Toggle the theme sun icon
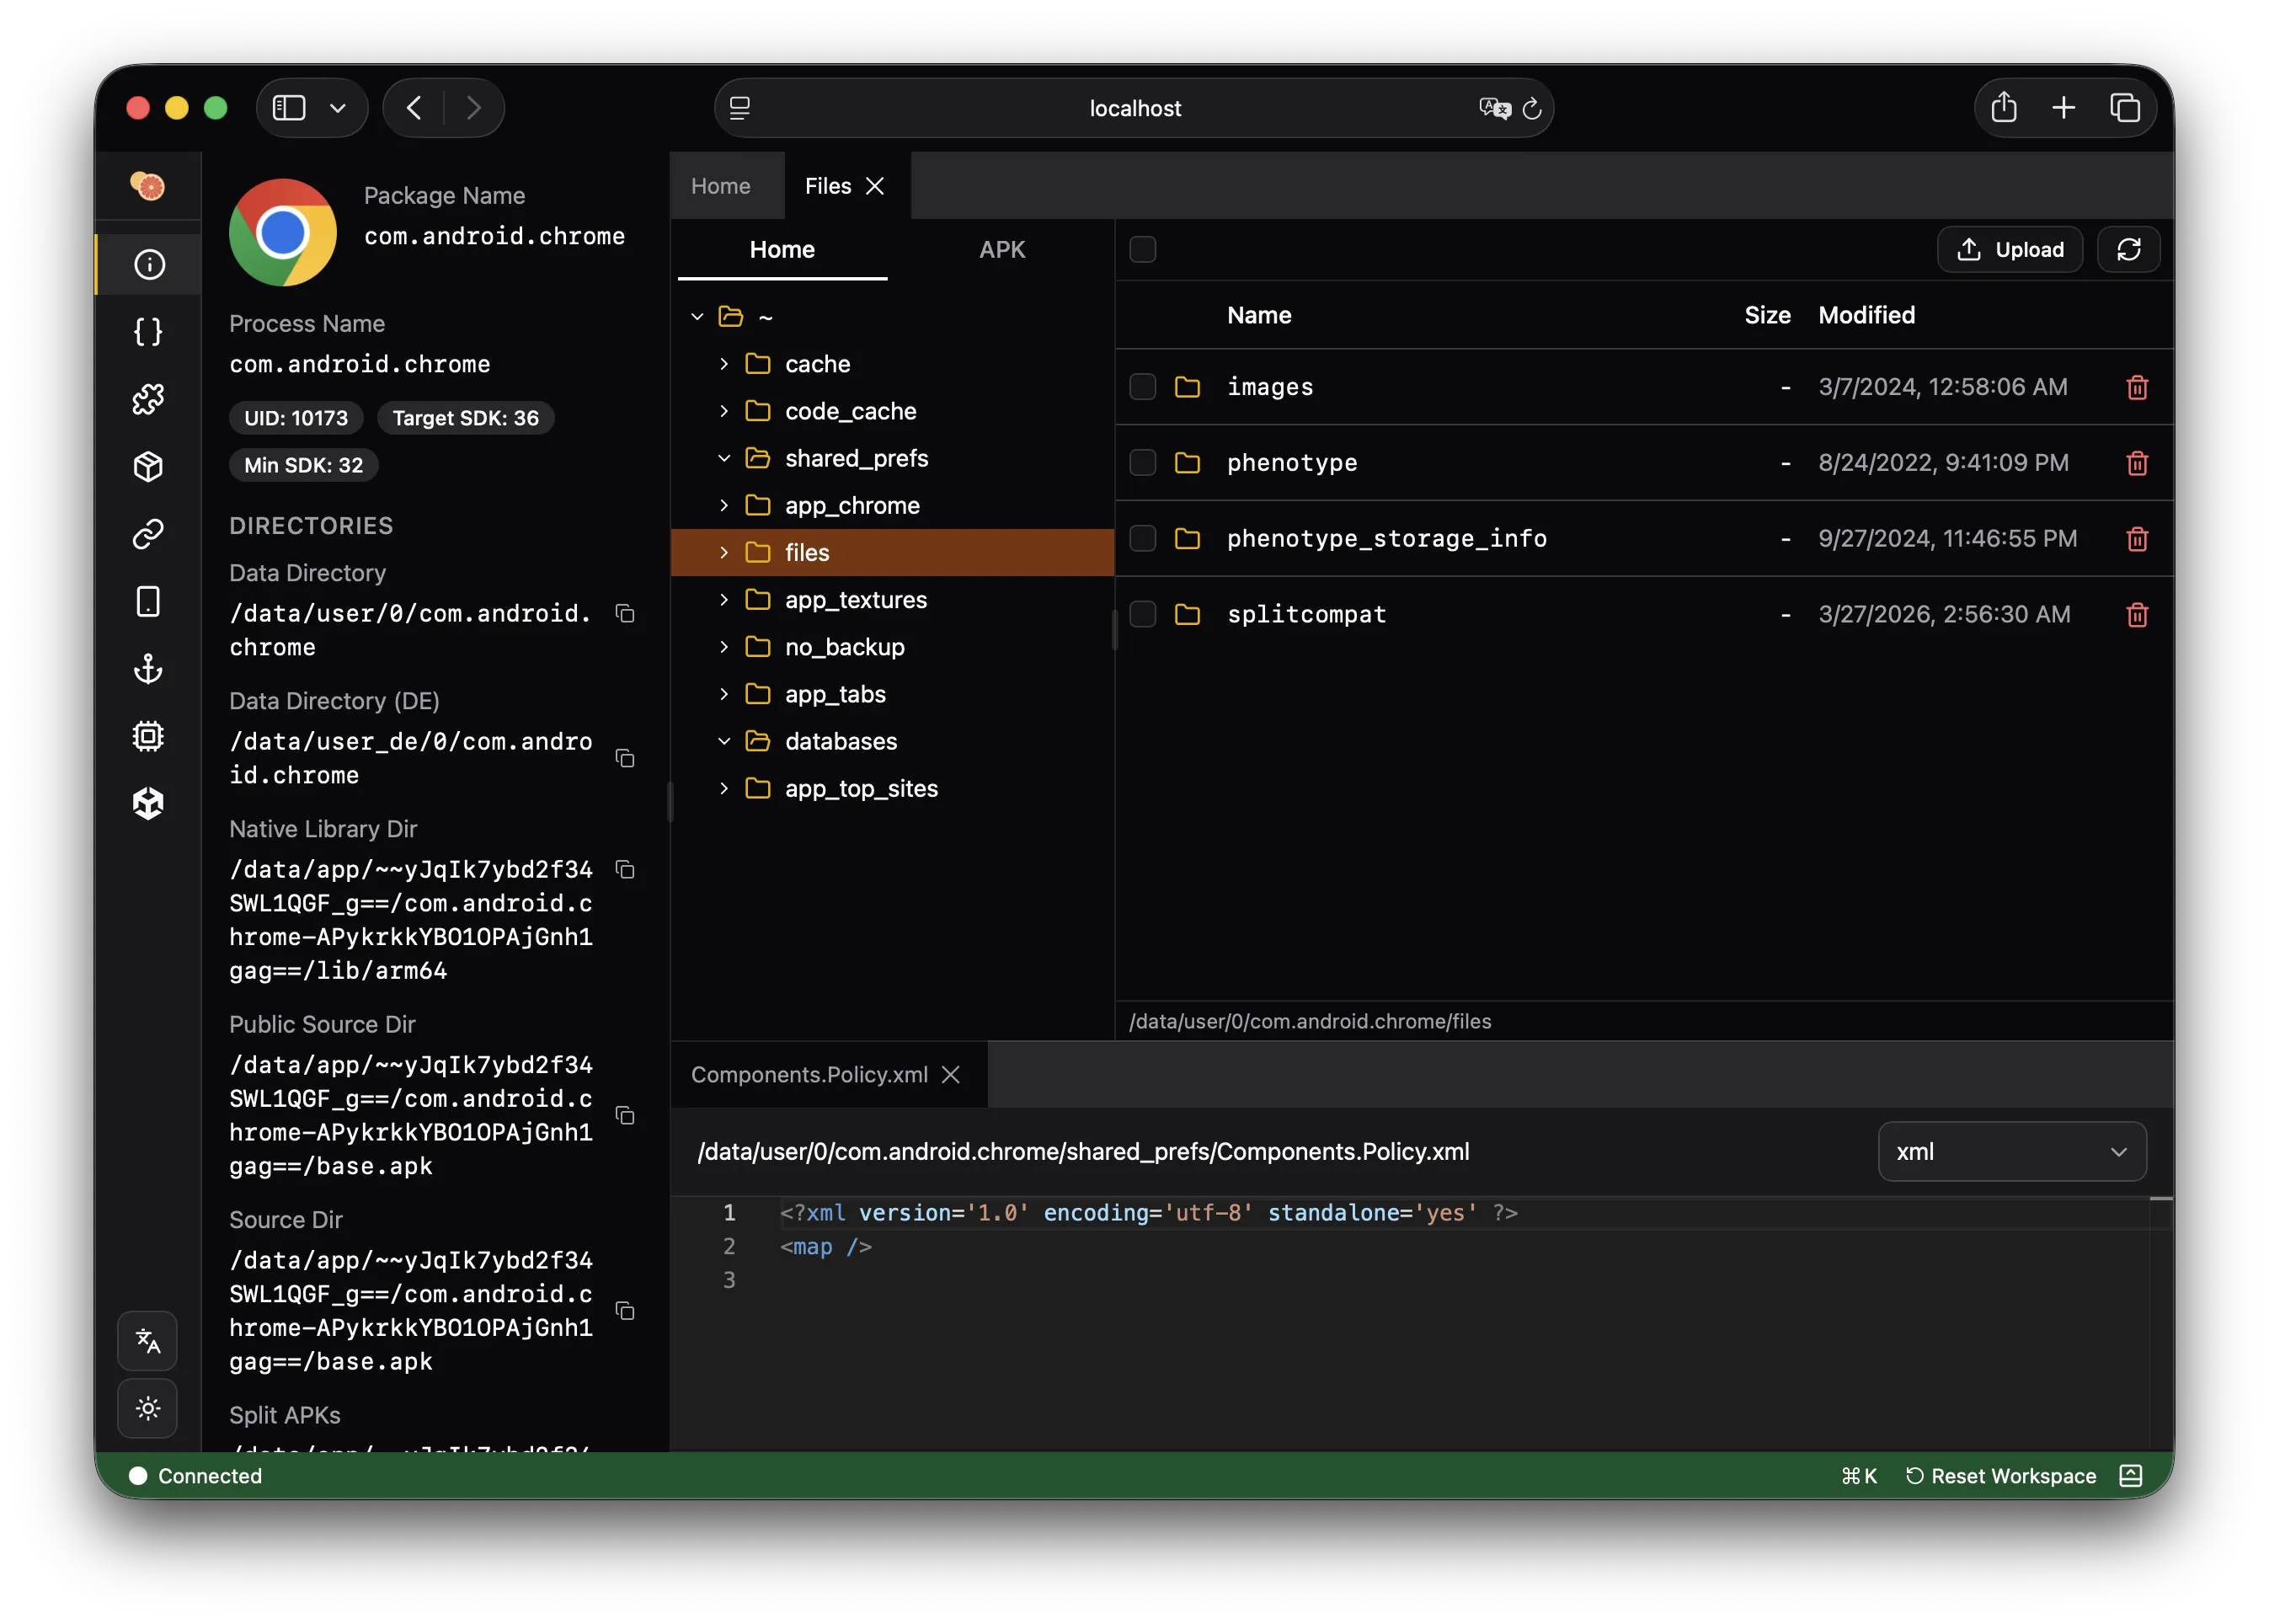2269x1624 pixels. [x=148, y=1408]
